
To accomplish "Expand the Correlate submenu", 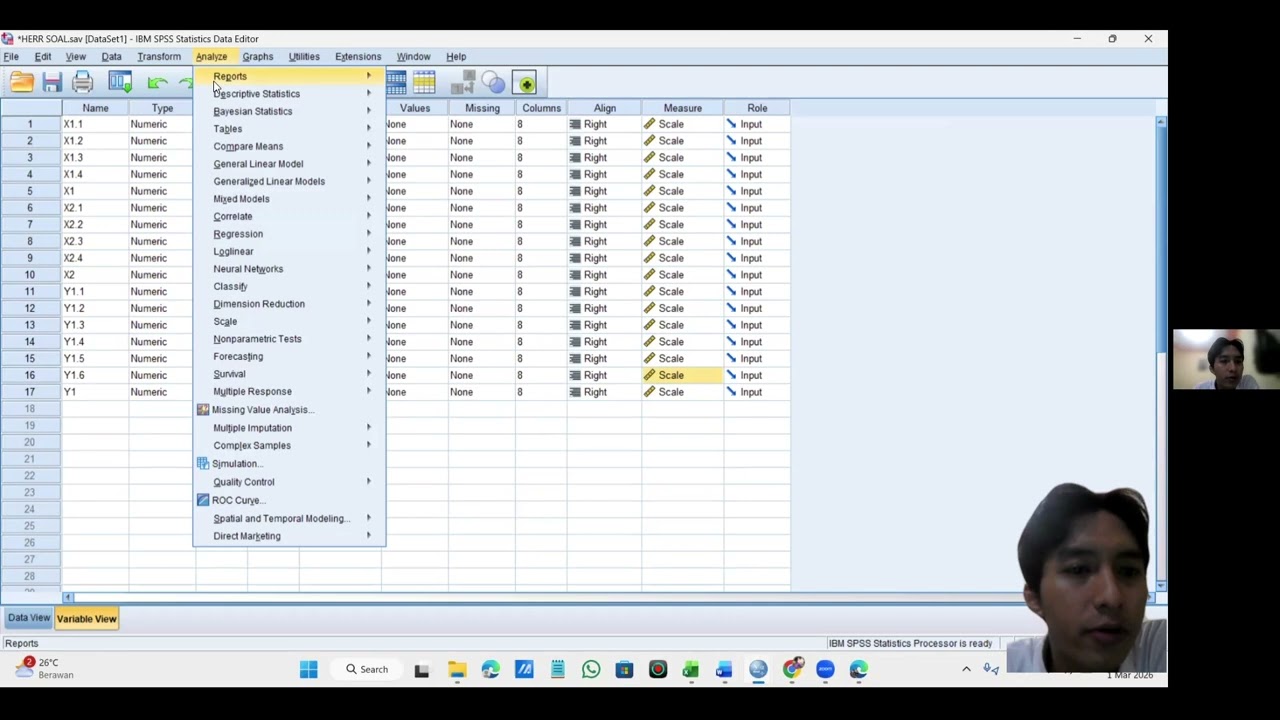I will point(289,216).
